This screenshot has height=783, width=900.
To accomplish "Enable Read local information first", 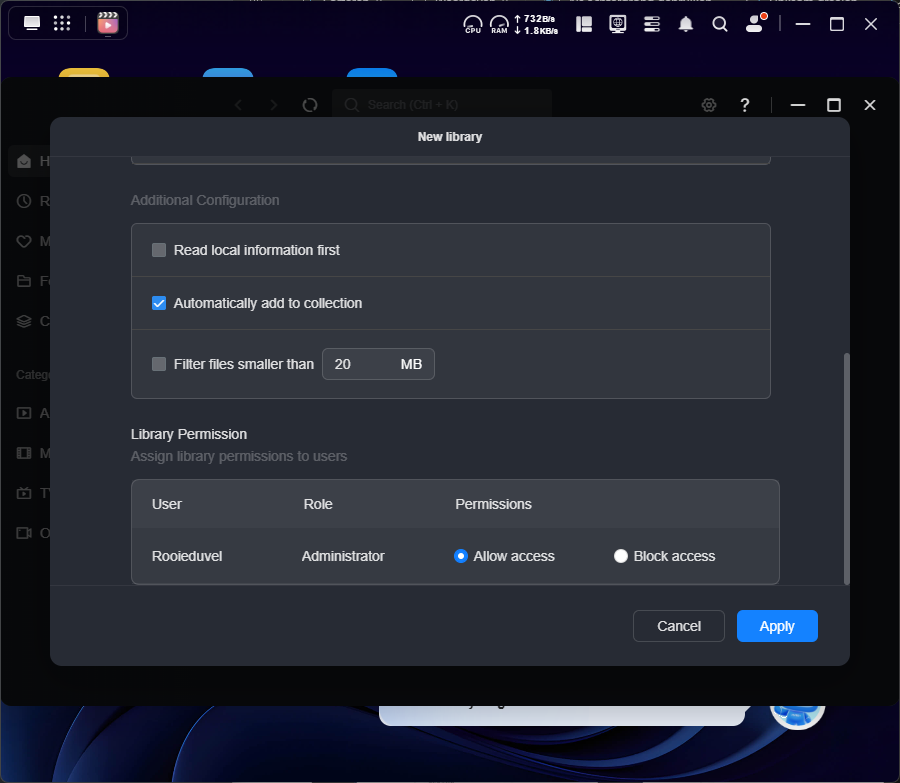I will [x=159, y=250].
